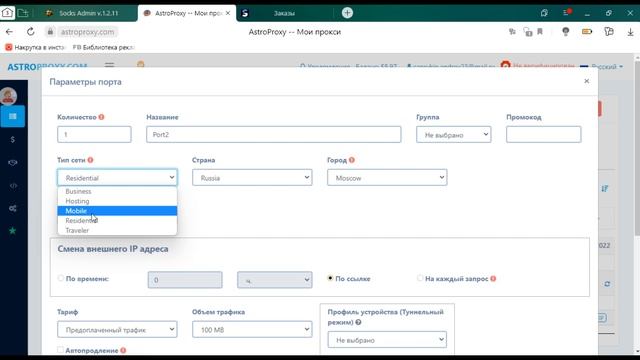
Task: Click the Автопродление info icon
Action: [x=123, y=350]
